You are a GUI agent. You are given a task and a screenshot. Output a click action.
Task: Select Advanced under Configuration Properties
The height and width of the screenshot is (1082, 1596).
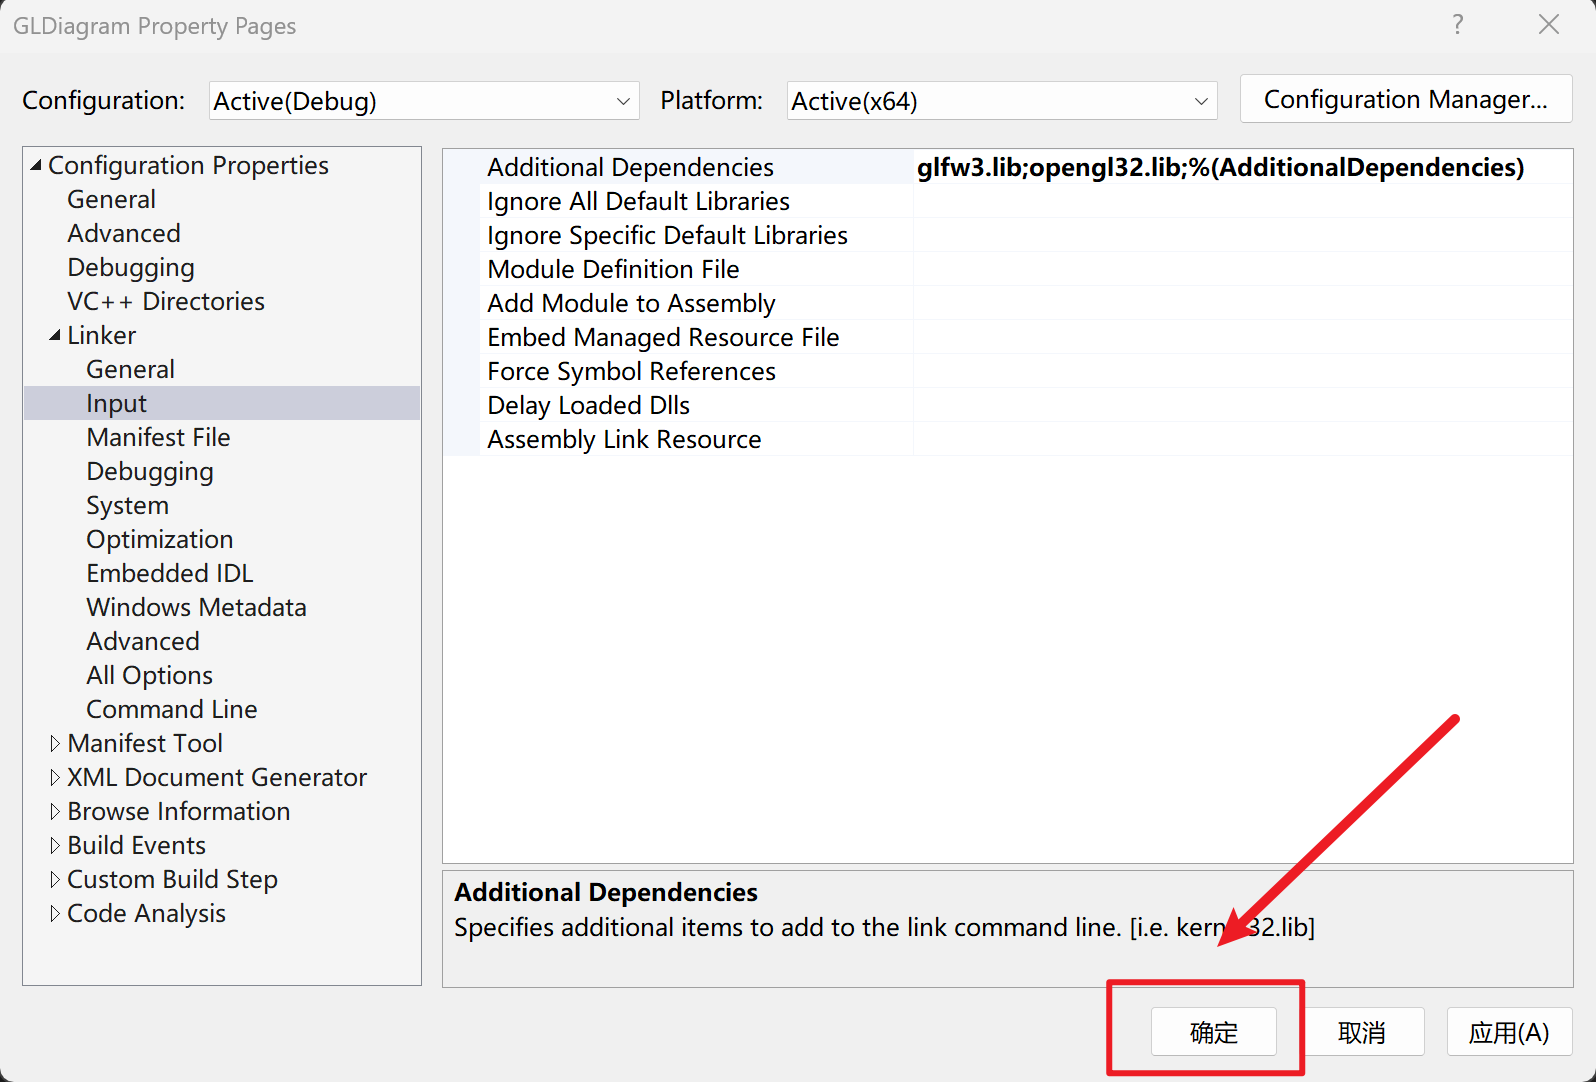124,234
